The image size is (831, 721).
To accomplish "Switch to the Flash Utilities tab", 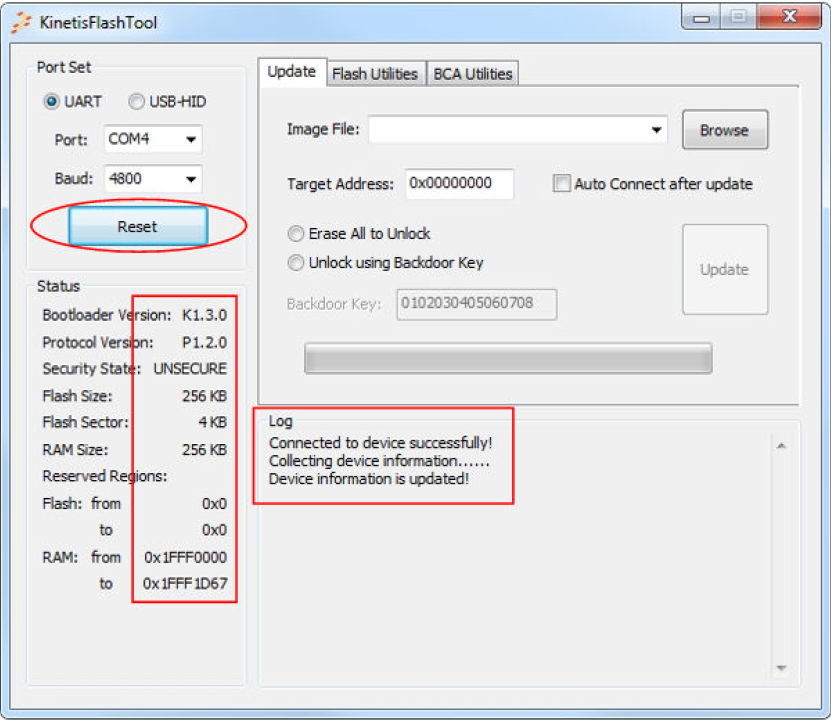I will pos(375,74).
